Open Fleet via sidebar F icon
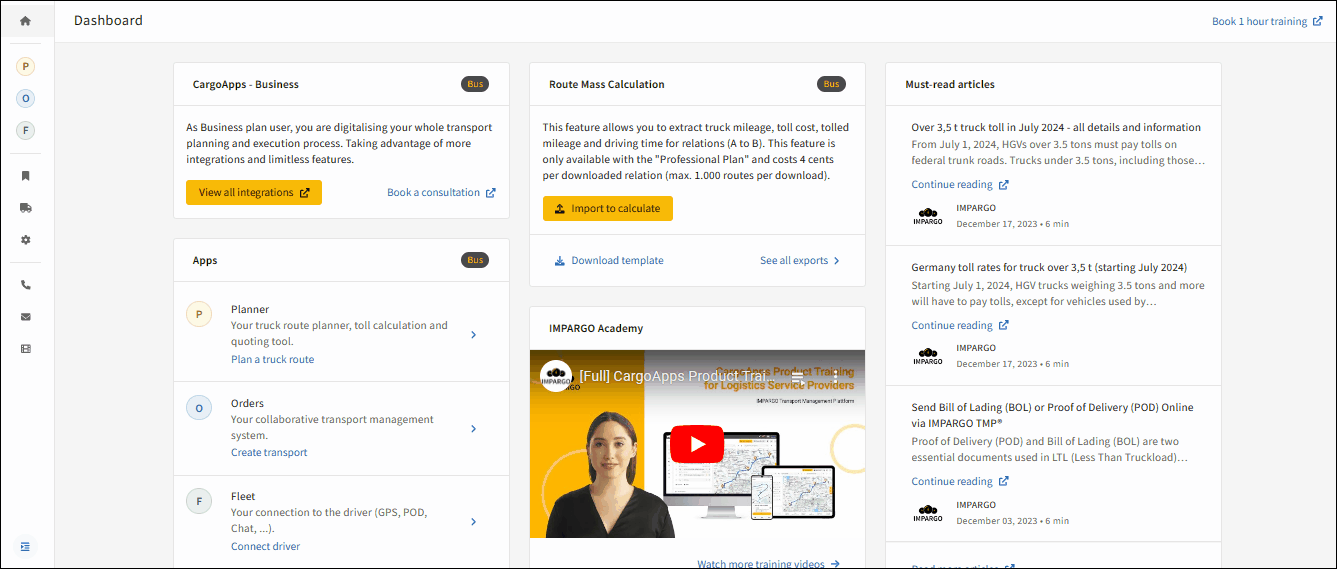Viewport: 1337px width, 569px height. coord(26,130)
